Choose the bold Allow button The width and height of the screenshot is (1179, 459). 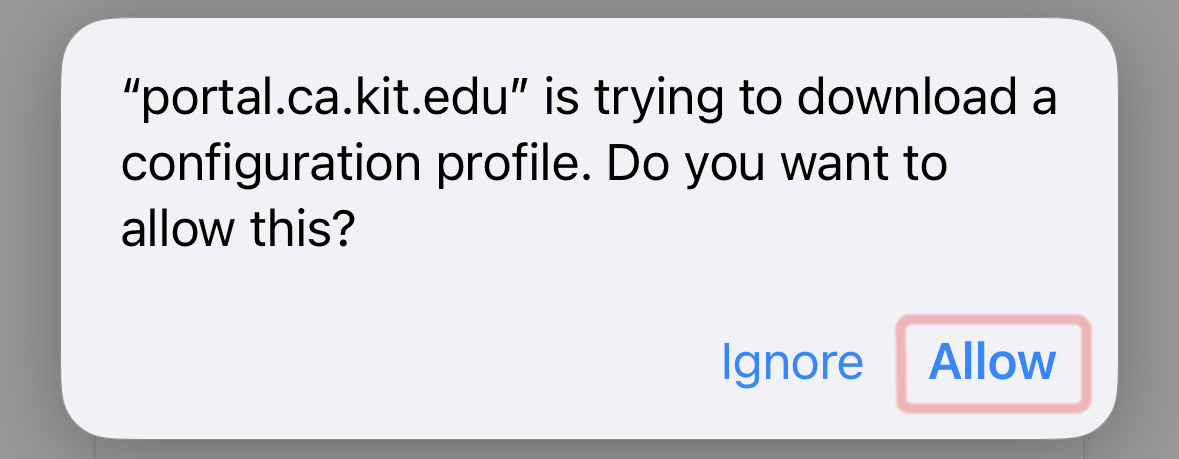click(992, 362)
